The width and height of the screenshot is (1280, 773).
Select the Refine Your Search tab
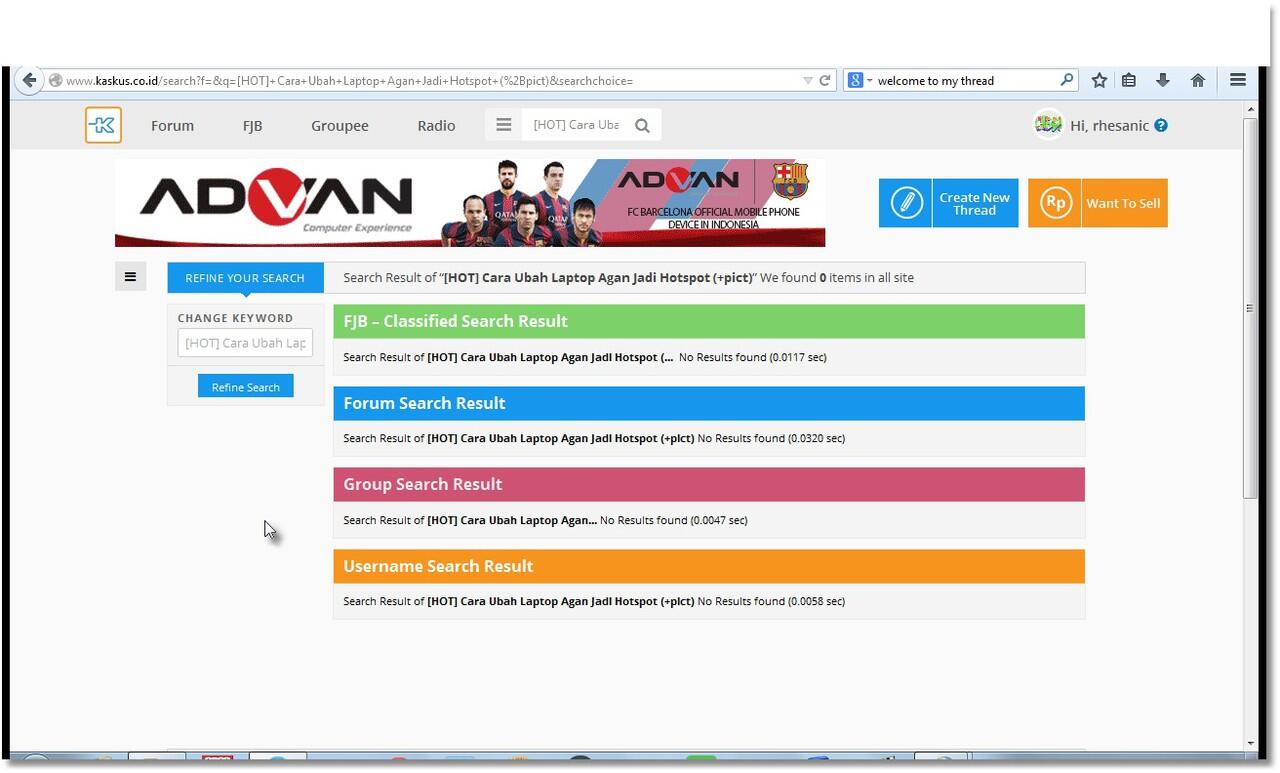[x=245, y=278]
